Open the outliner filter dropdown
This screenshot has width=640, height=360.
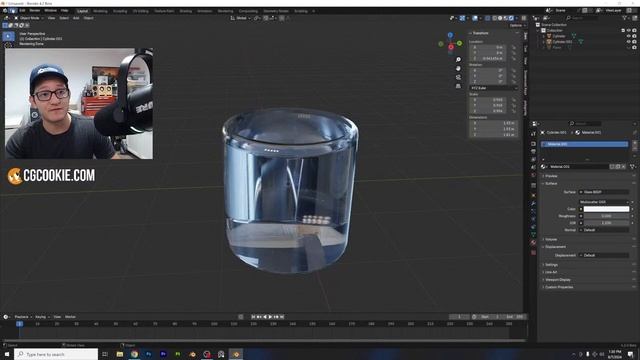(626, 18)
